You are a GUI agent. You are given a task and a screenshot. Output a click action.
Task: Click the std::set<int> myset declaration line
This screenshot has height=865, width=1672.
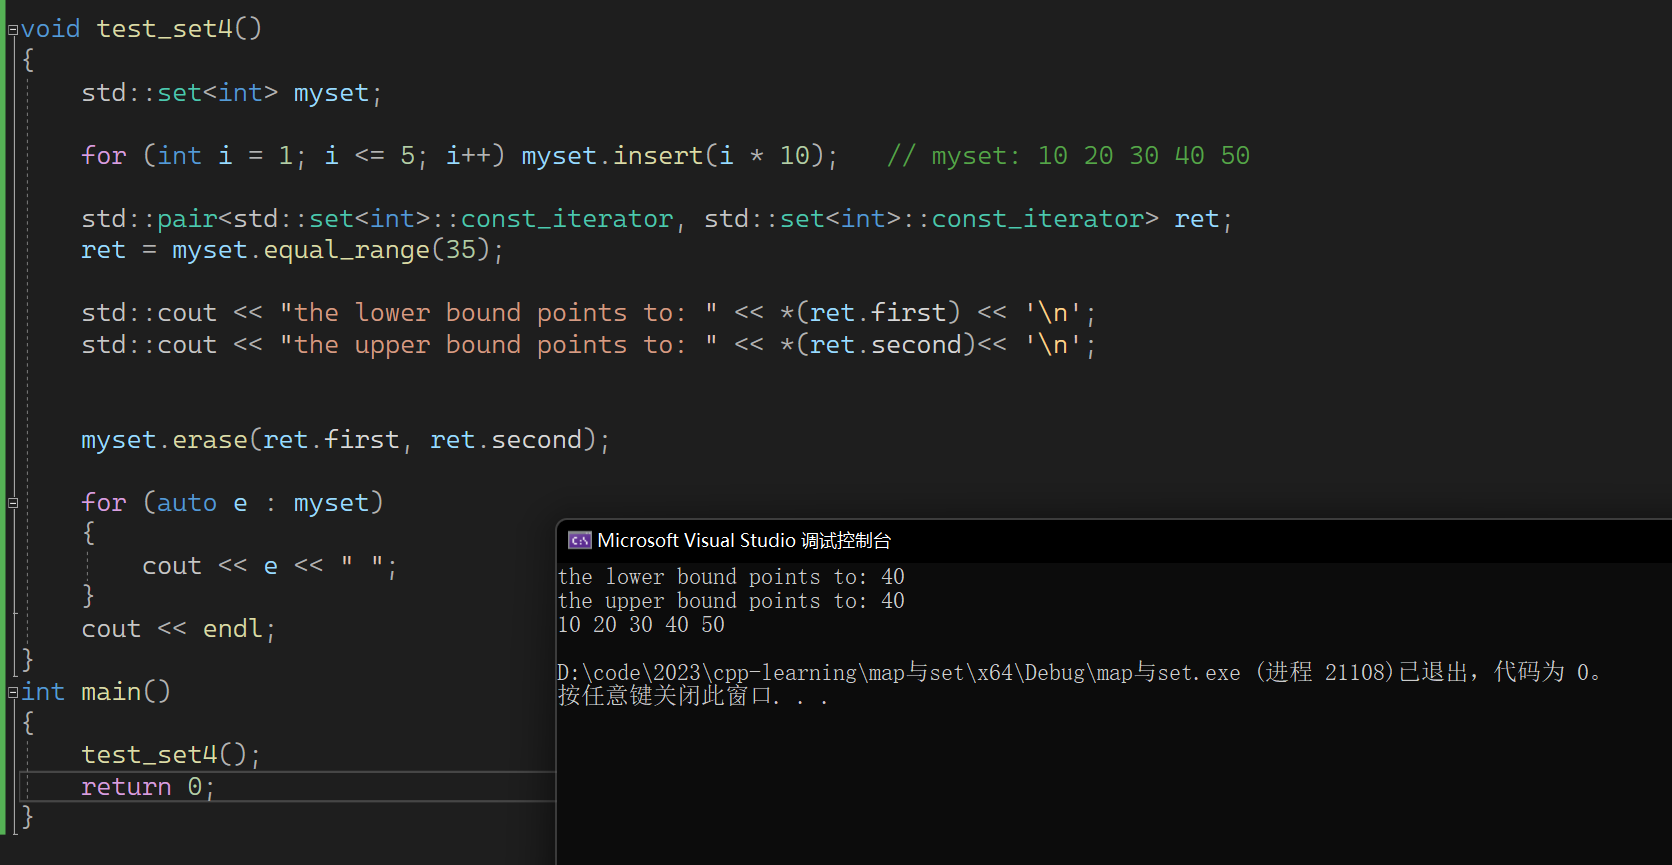pos(232,93)
